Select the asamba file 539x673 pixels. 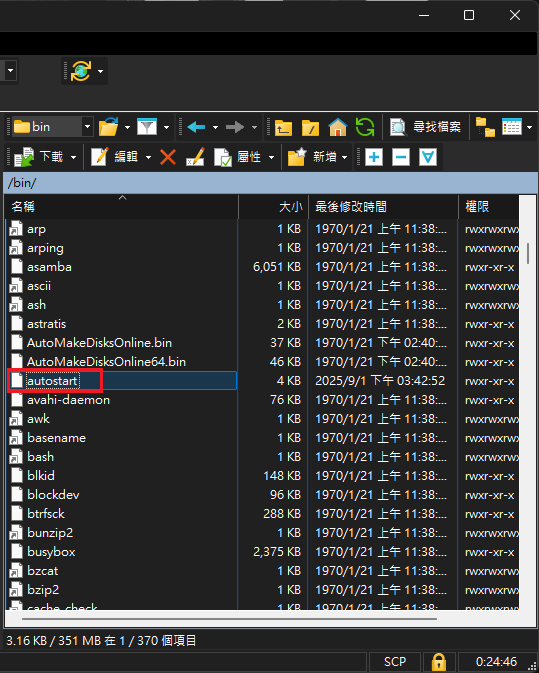coord(49,267)
